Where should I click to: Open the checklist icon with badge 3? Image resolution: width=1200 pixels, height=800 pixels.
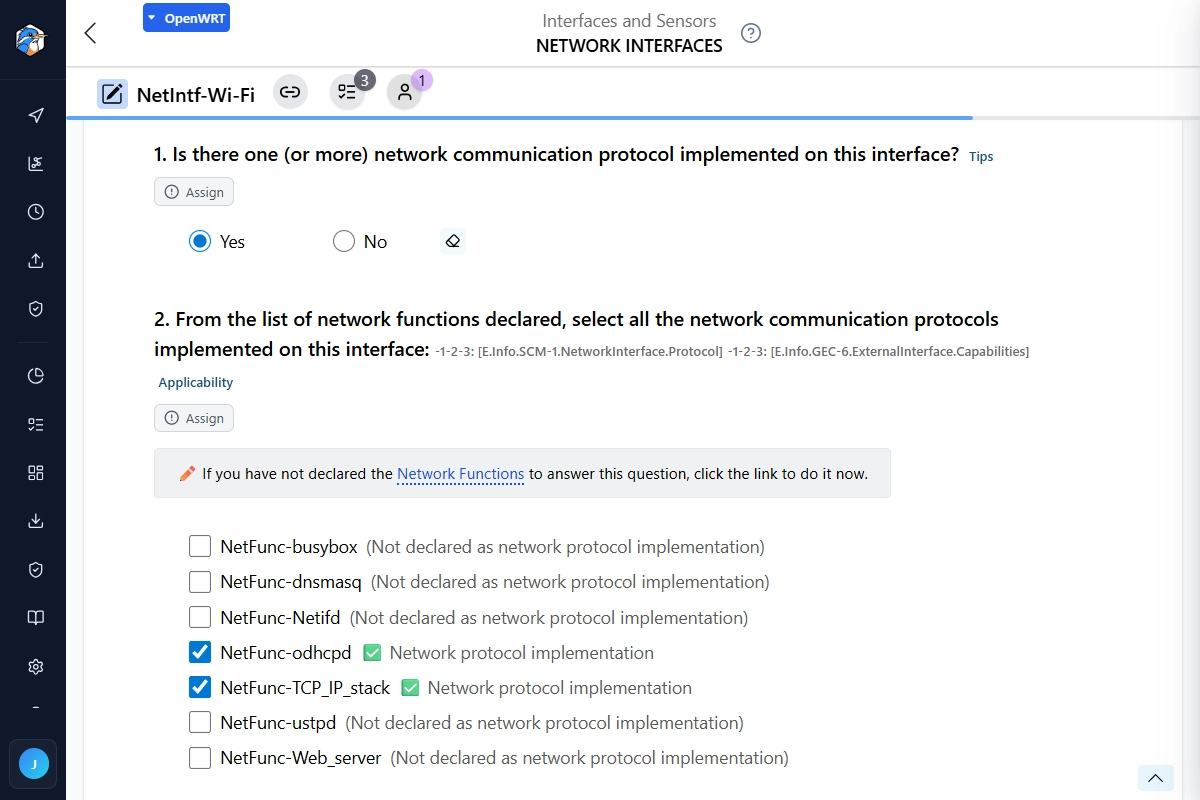(347, 93)
